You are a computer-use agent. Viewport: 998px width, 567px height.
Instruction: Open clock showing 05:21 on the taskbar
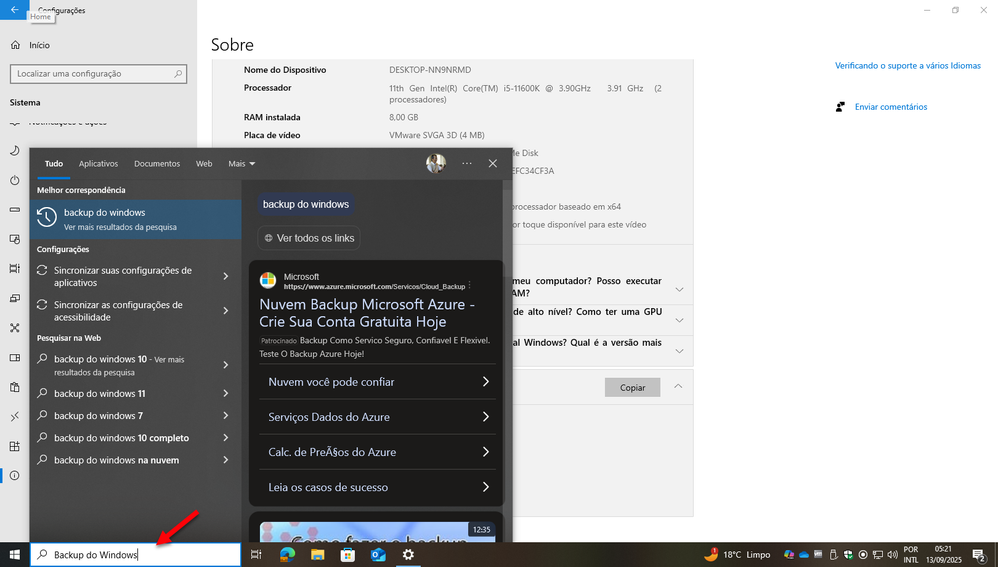point(943,554)
